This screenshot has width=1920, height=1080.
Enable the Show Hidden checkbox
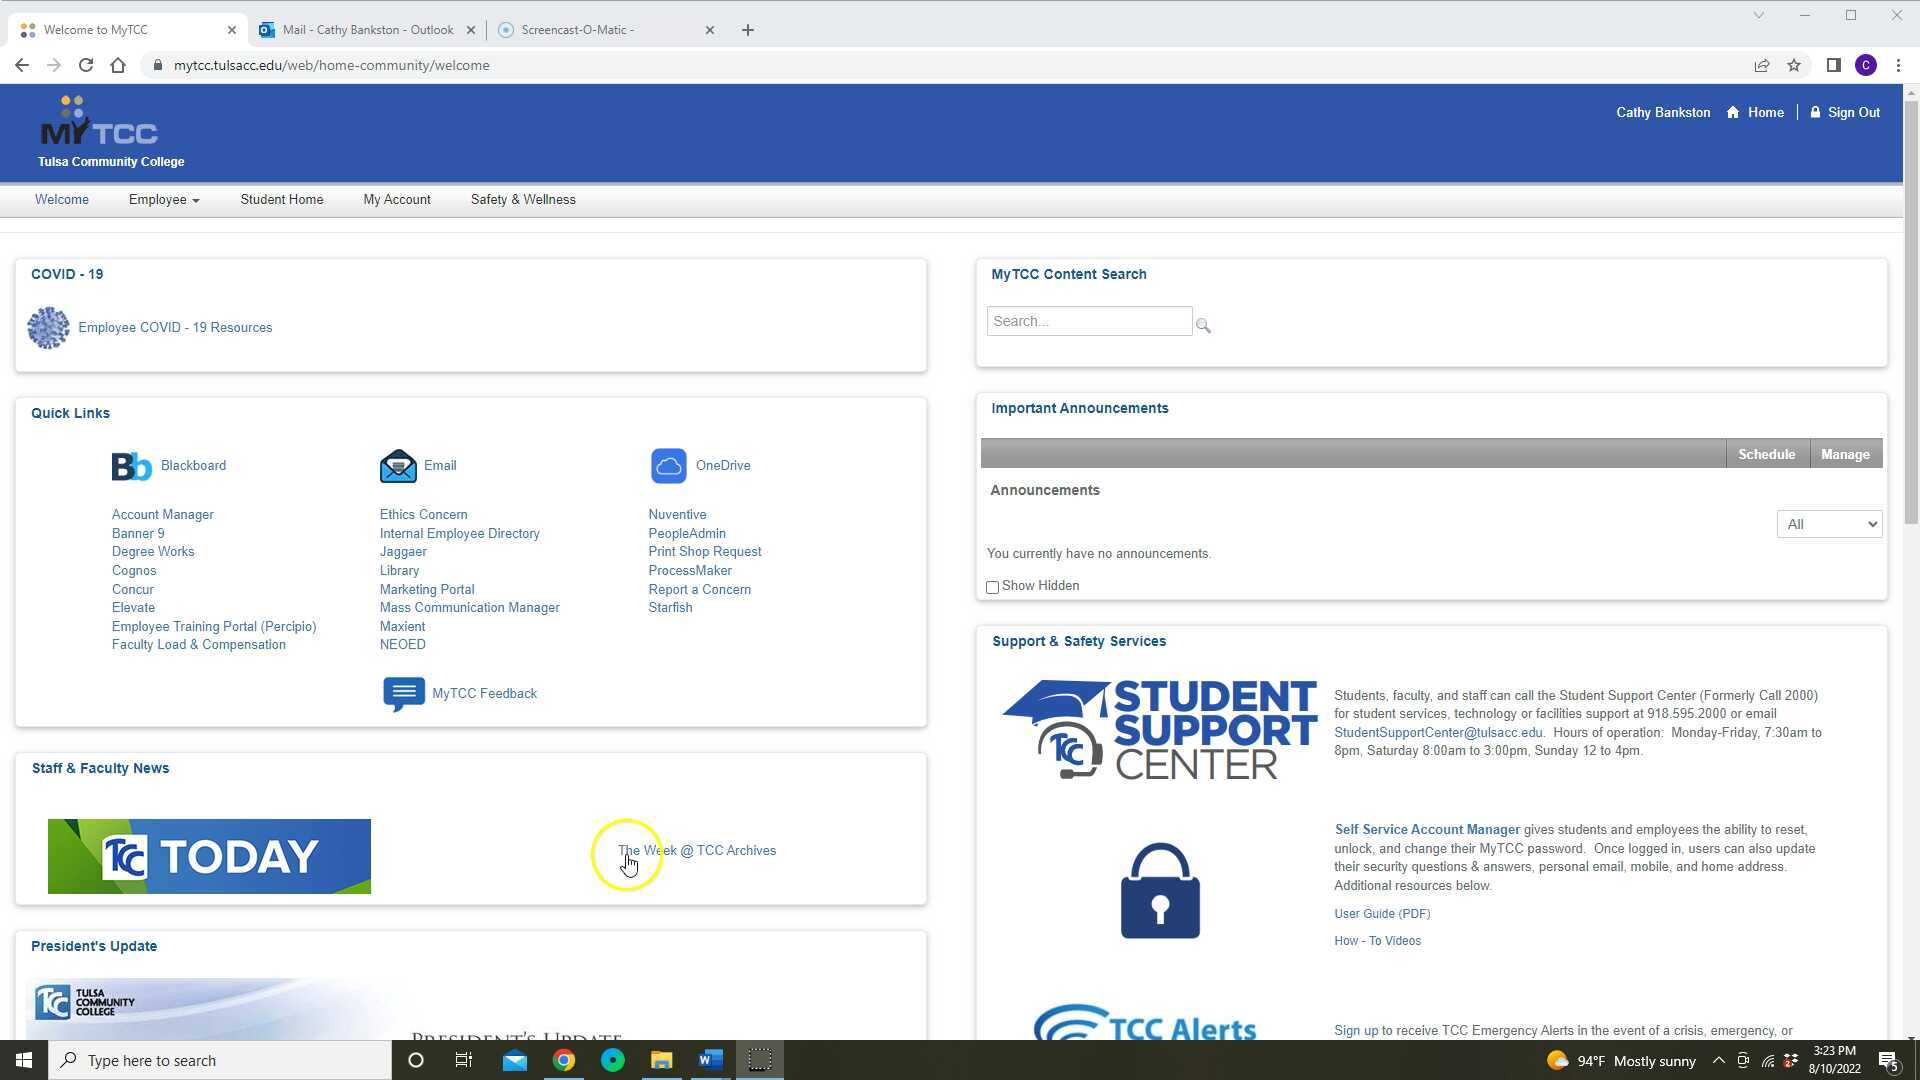point(992,587)
